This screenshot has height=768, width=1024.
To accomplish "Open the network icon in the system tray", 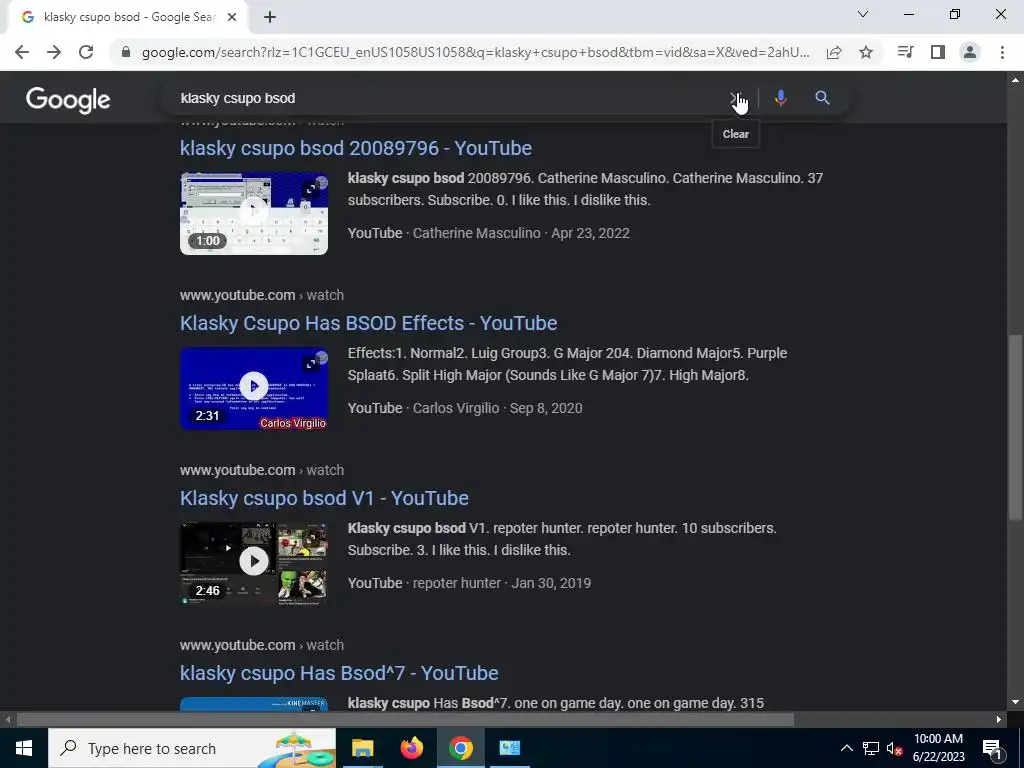I will (x=871, y=748).
